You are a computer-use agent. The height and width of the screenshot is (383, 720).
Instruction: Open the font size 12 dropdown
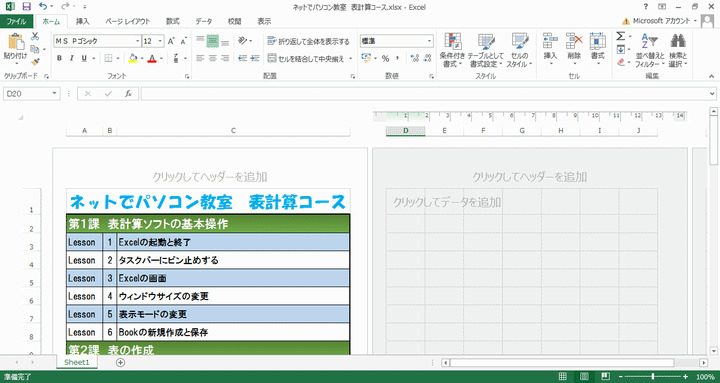(160, 41)
